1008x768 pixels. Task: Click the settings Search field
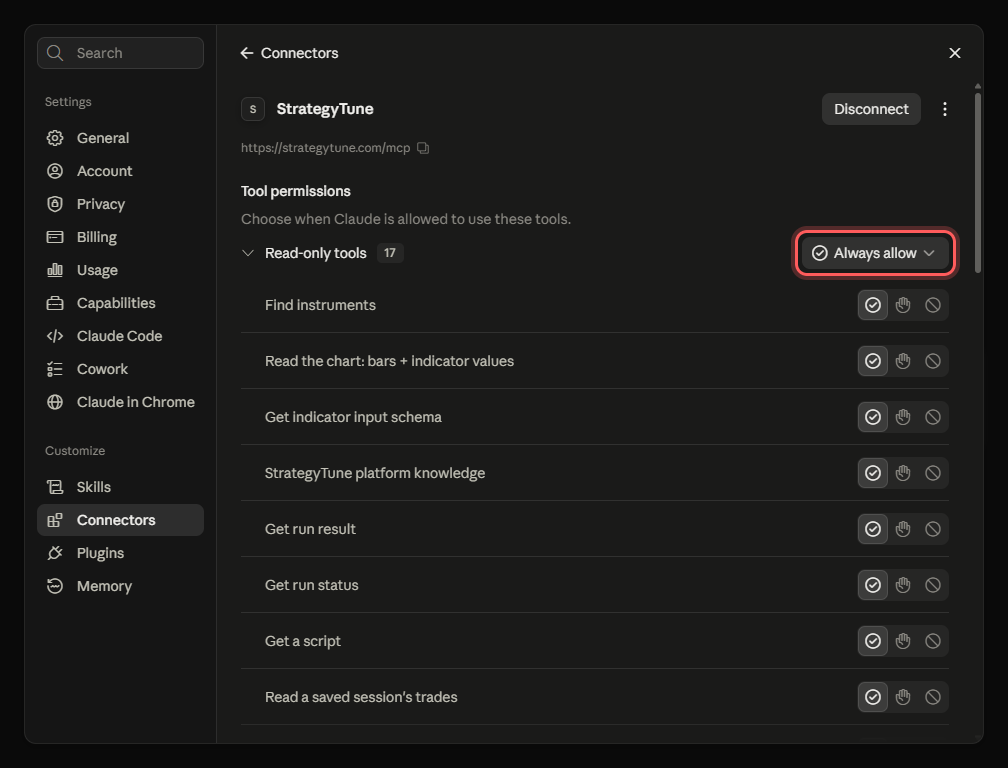pyautogui.click(x=120, y=53)
